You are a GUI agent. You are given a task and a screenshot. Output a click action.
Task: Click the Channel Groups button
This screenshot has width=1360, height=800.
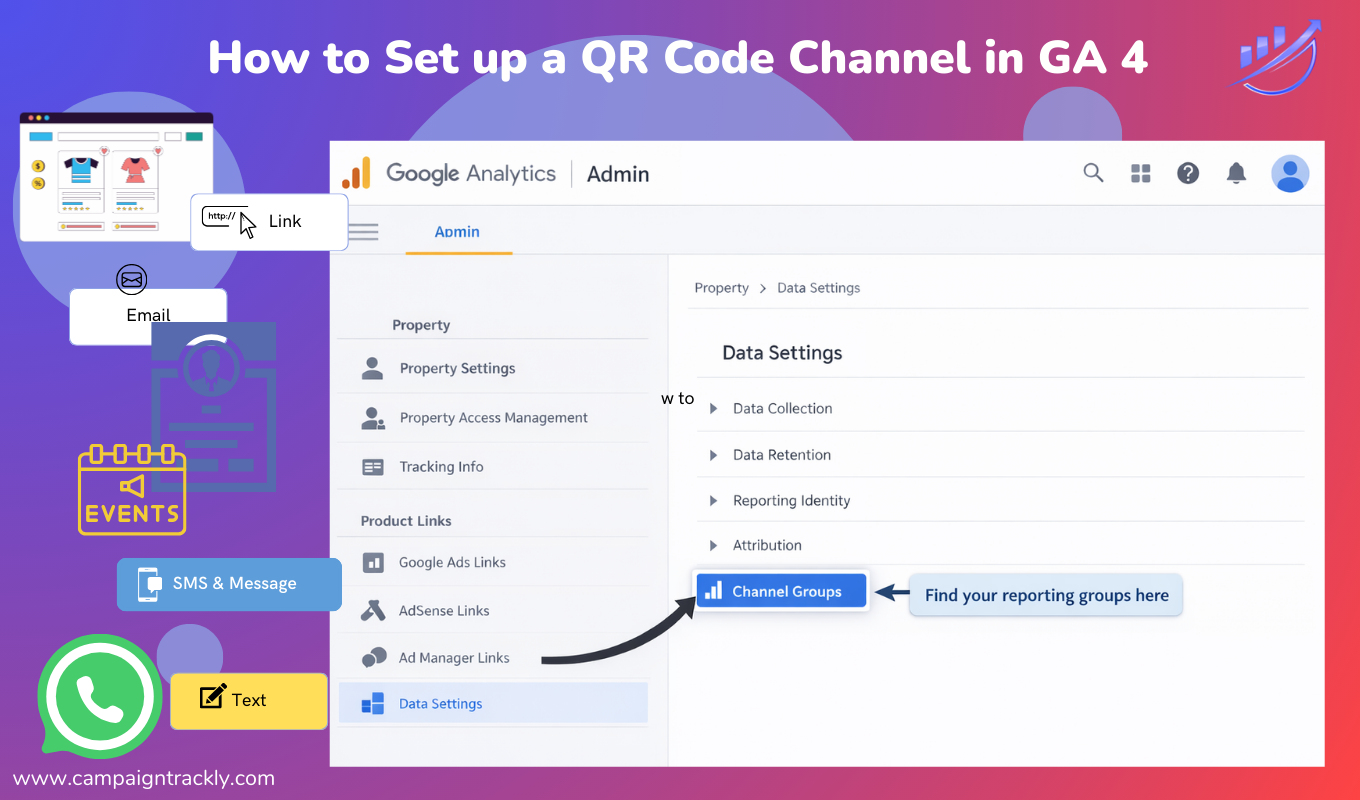pyautogui.click(x=781, y=592)
